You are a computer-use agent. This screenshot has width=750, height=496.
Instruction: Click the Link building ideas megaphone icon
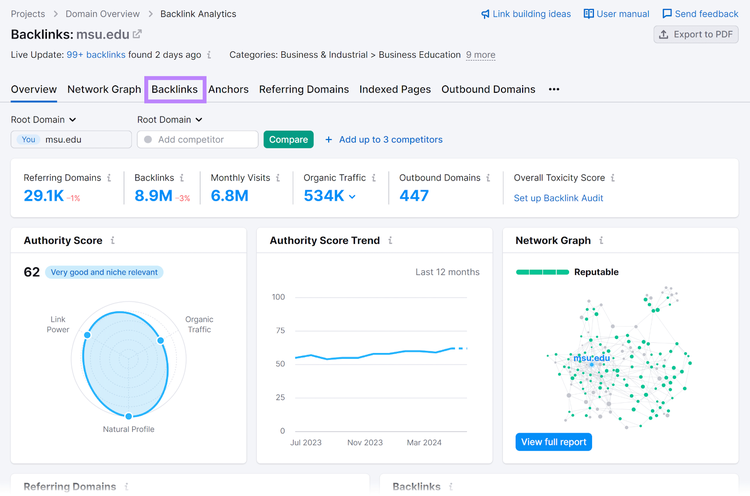[x=485, y=14]
